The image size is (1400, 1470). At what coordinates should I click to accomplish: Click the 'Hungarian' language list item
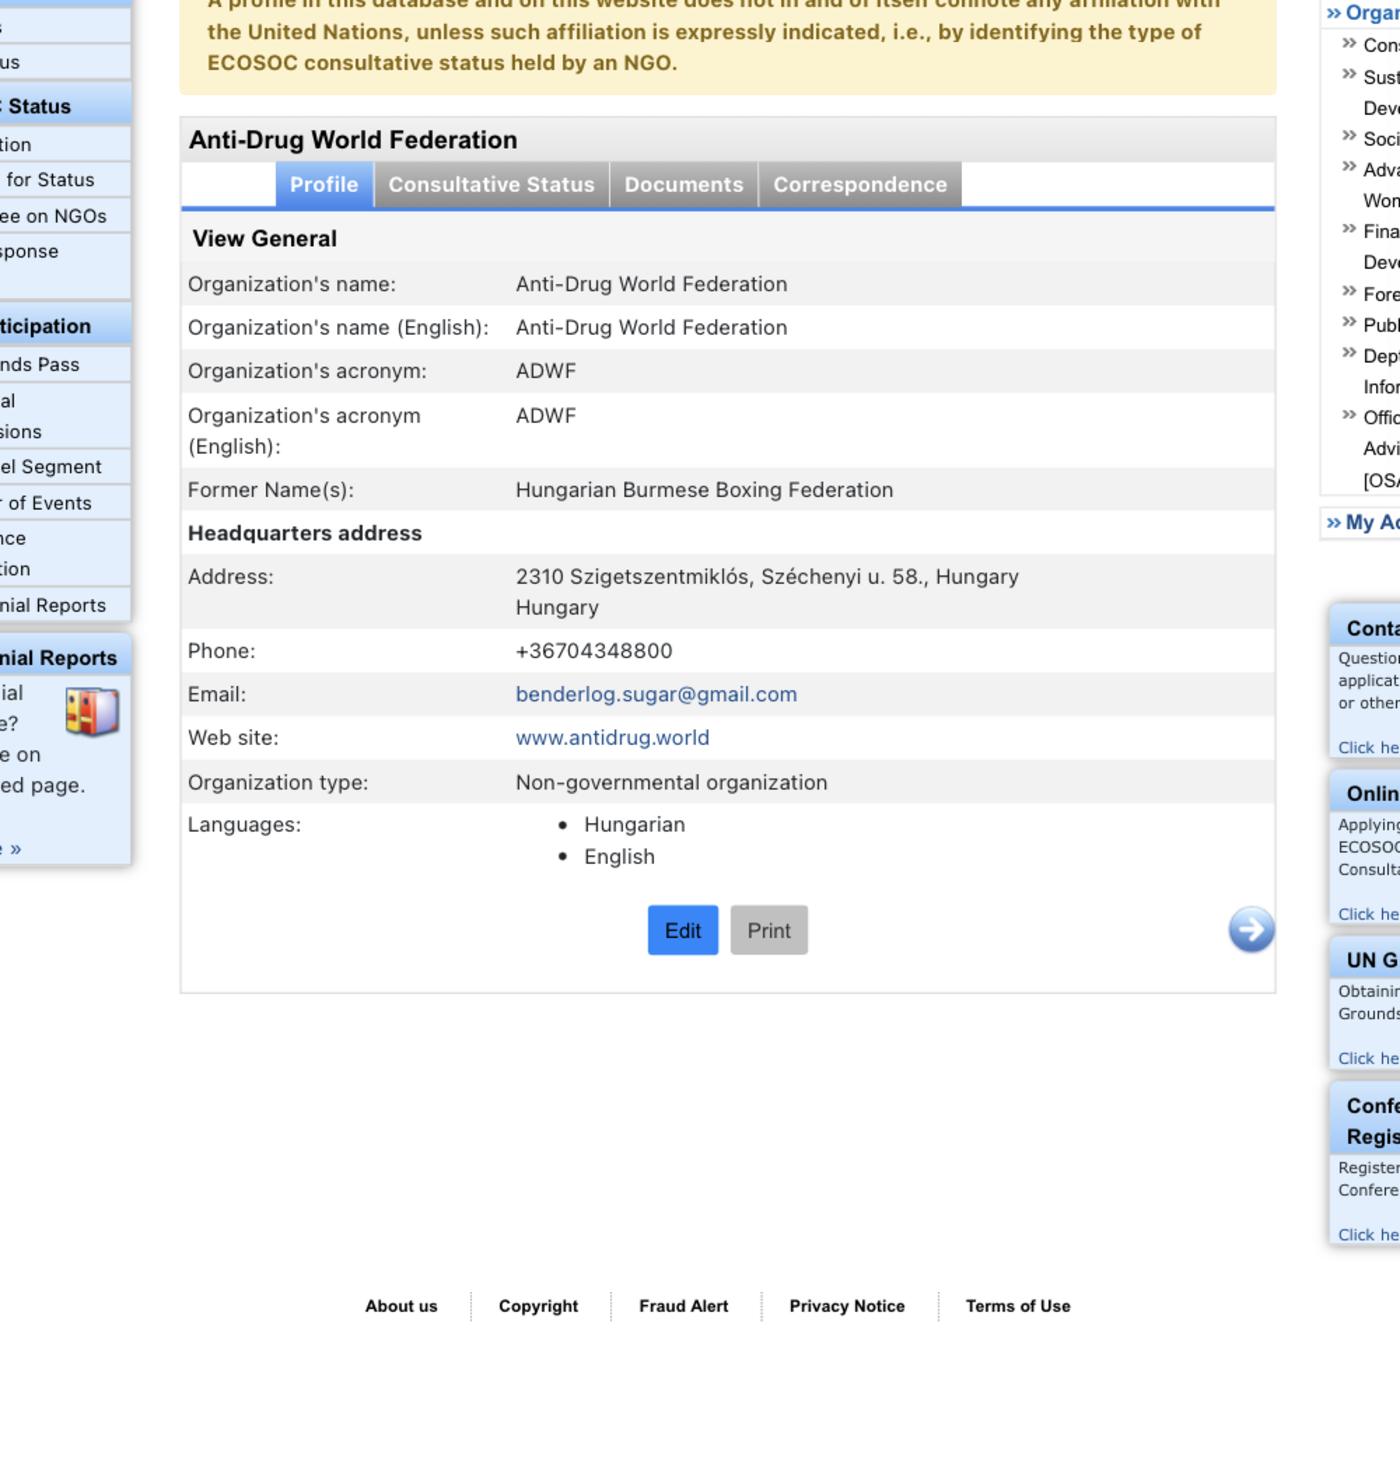(x=634, y=825)
